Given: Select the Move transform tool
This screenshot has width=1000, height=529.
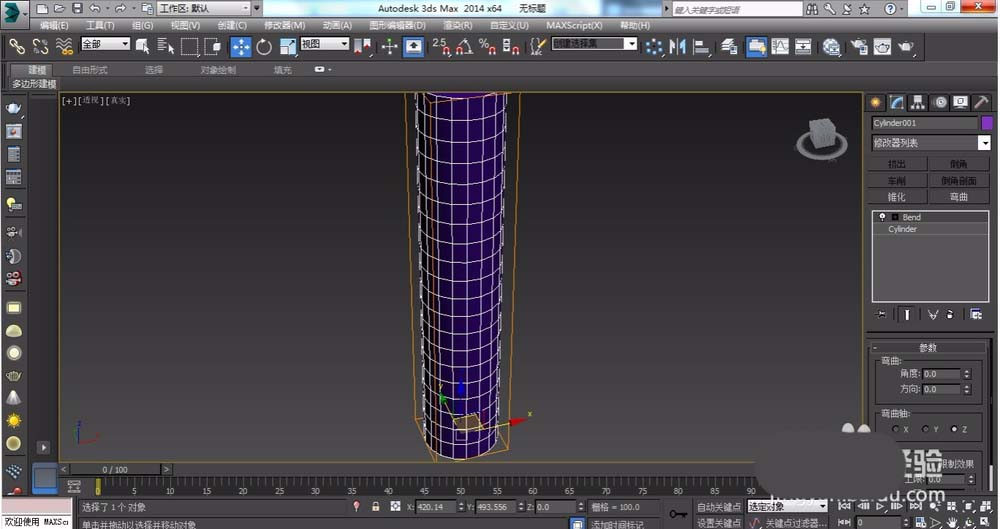Looking at the screenshot, I should tap(241, 46).
